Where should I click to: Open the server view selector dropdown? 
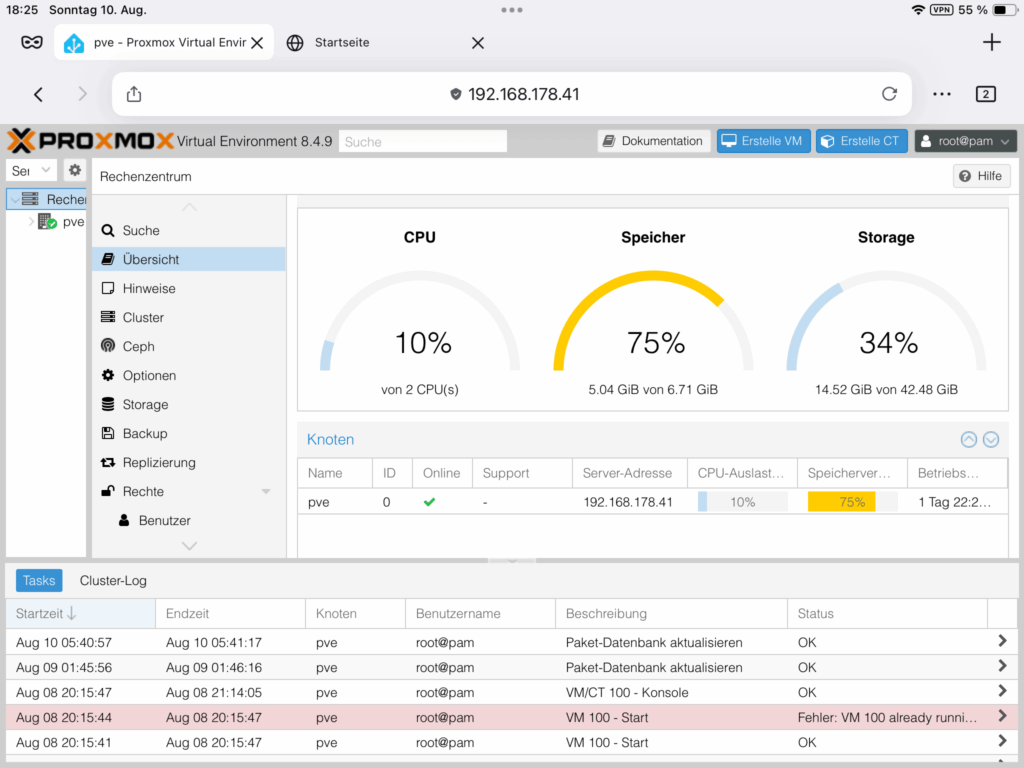click(32, 170)
